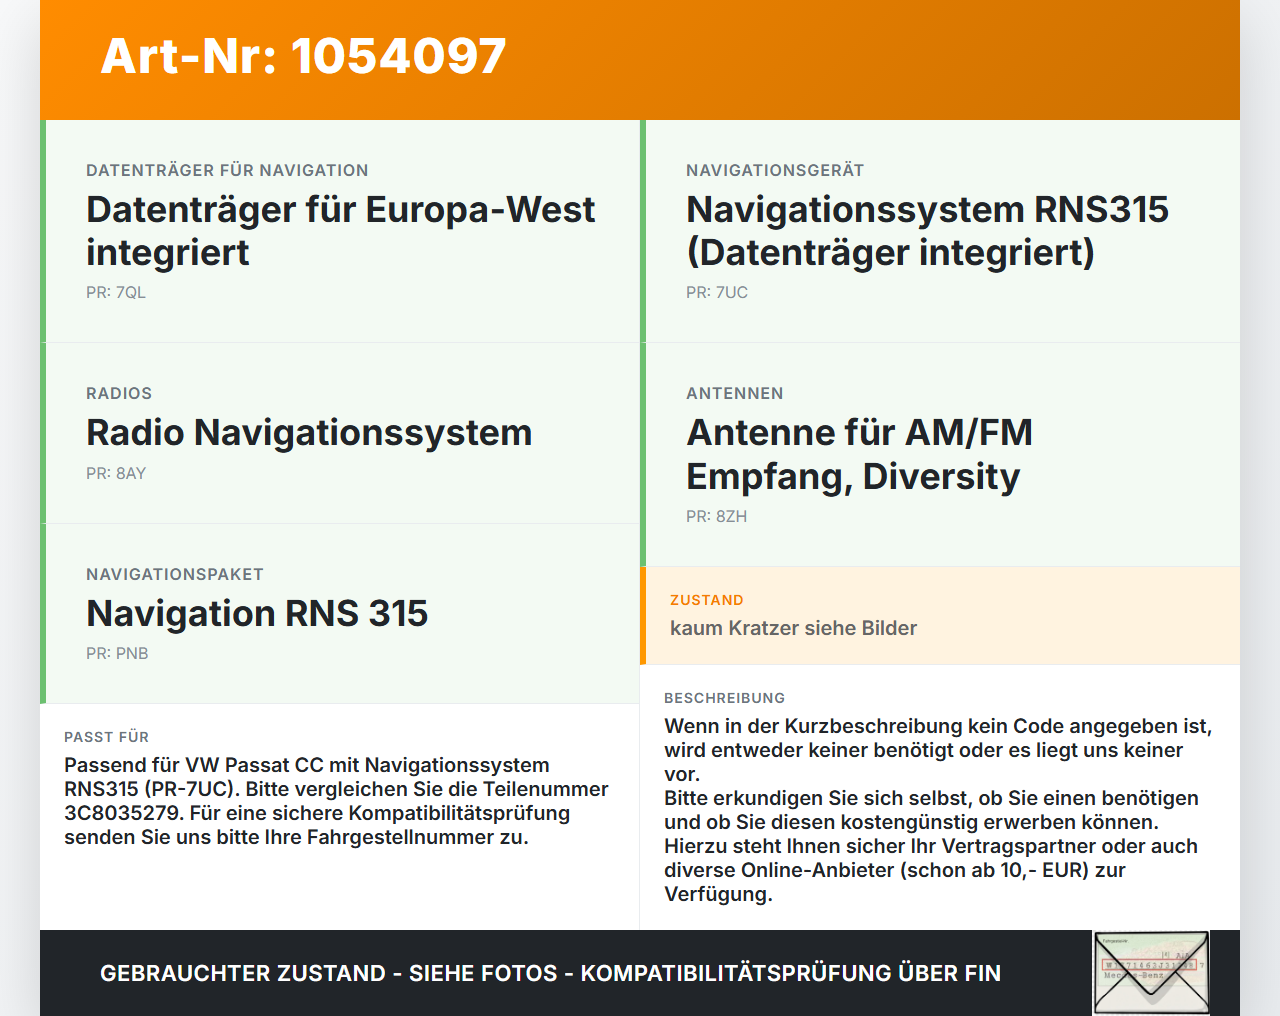
Task: Click the NAVIGATIONSPAKET category label
Action: 175,575
